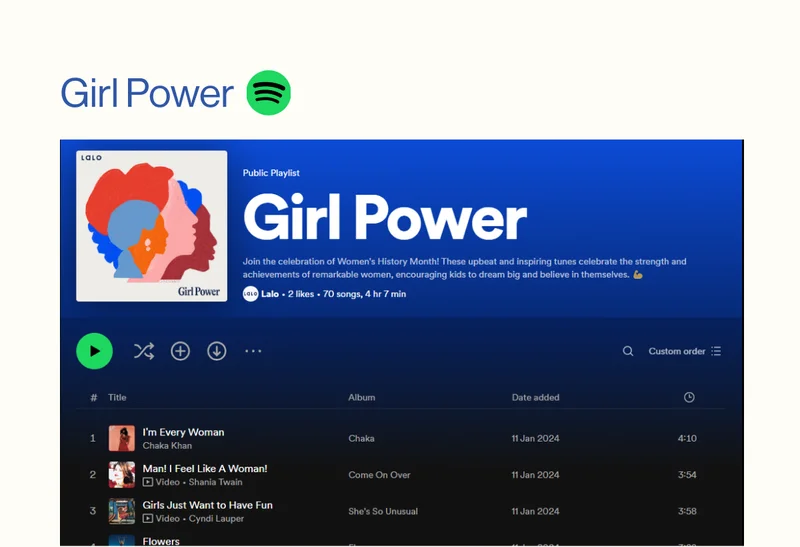Click the 3:54 duration of track 2
The height and width of the screenshot is (547, 800).
pyautogui.click(x=687, y=475)
